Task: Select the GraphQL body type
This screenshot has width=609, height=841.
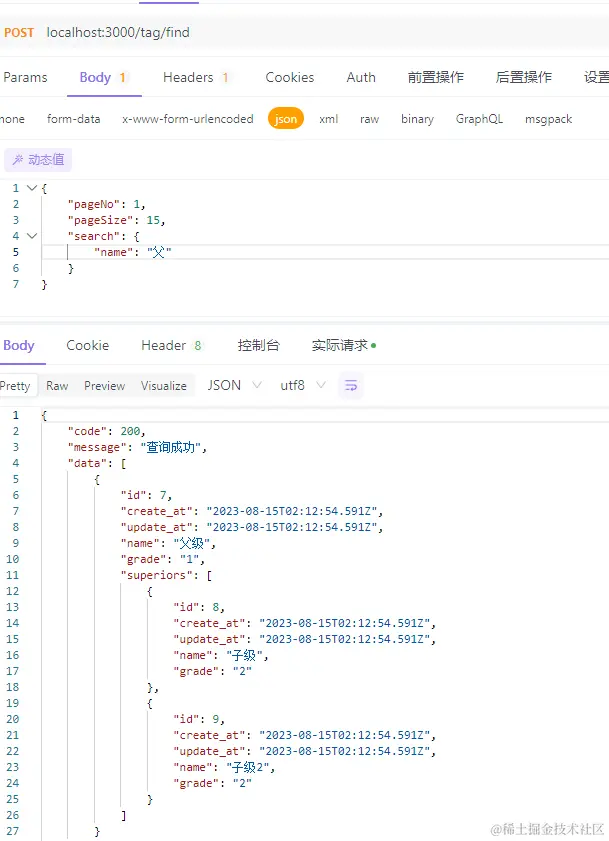Action: [x=479, y=119]
